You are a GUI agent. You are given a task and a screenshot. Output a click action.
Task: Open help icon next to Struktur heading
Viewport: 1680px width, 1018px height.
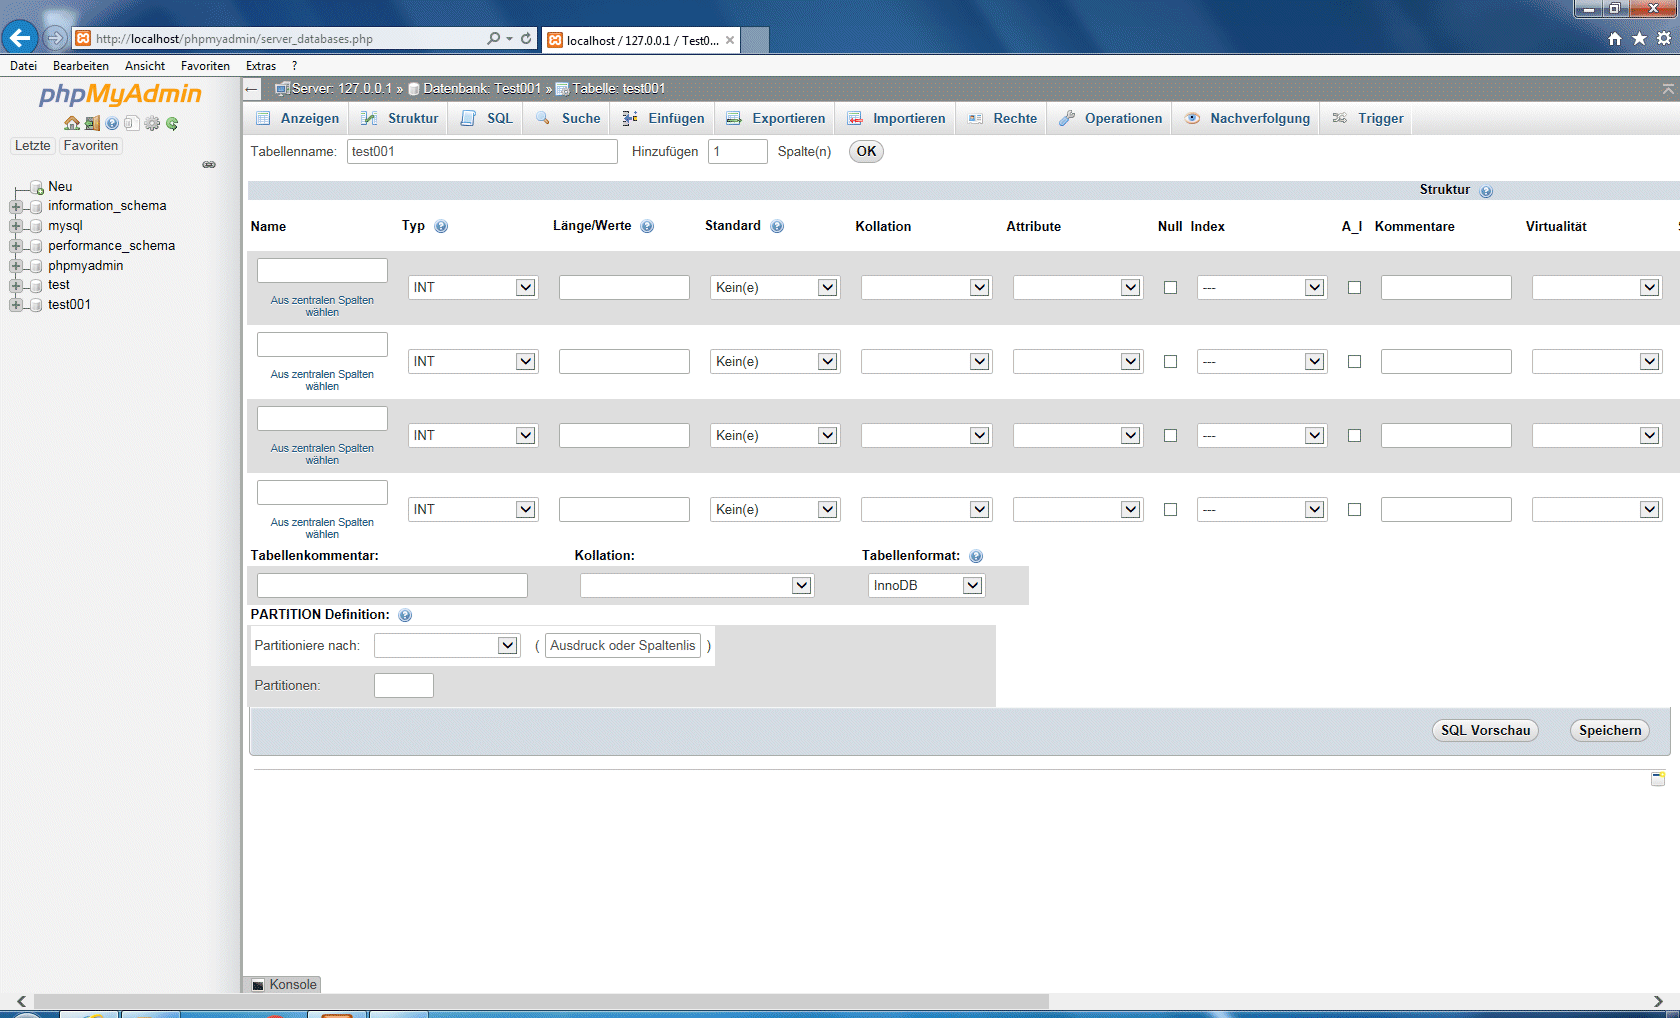click(x=1486, y=191)
